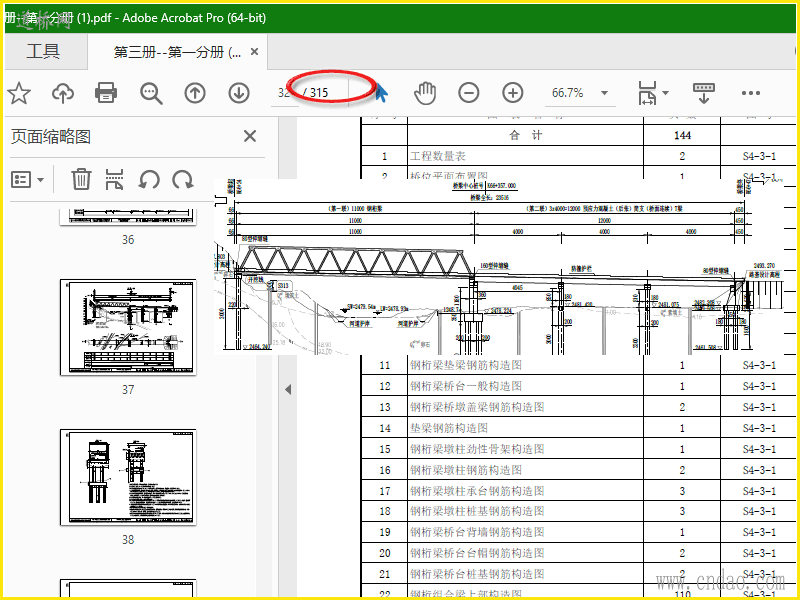Image resolution: width=800 pixels, height=600 pixels.
Task: Switch to the 工具 tab
Action: click(43, 51)
